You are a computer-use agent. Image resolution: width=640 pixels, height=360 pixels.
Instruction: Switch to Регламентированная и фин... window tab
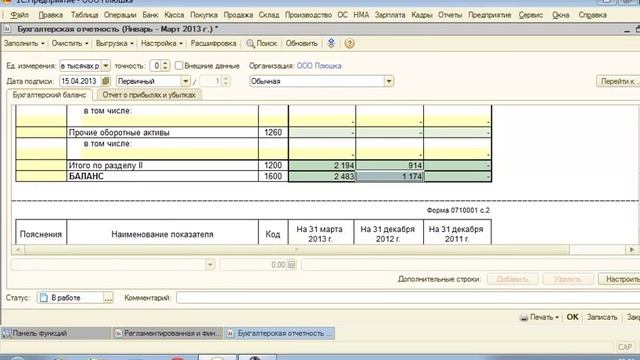(x=167, y=333)
